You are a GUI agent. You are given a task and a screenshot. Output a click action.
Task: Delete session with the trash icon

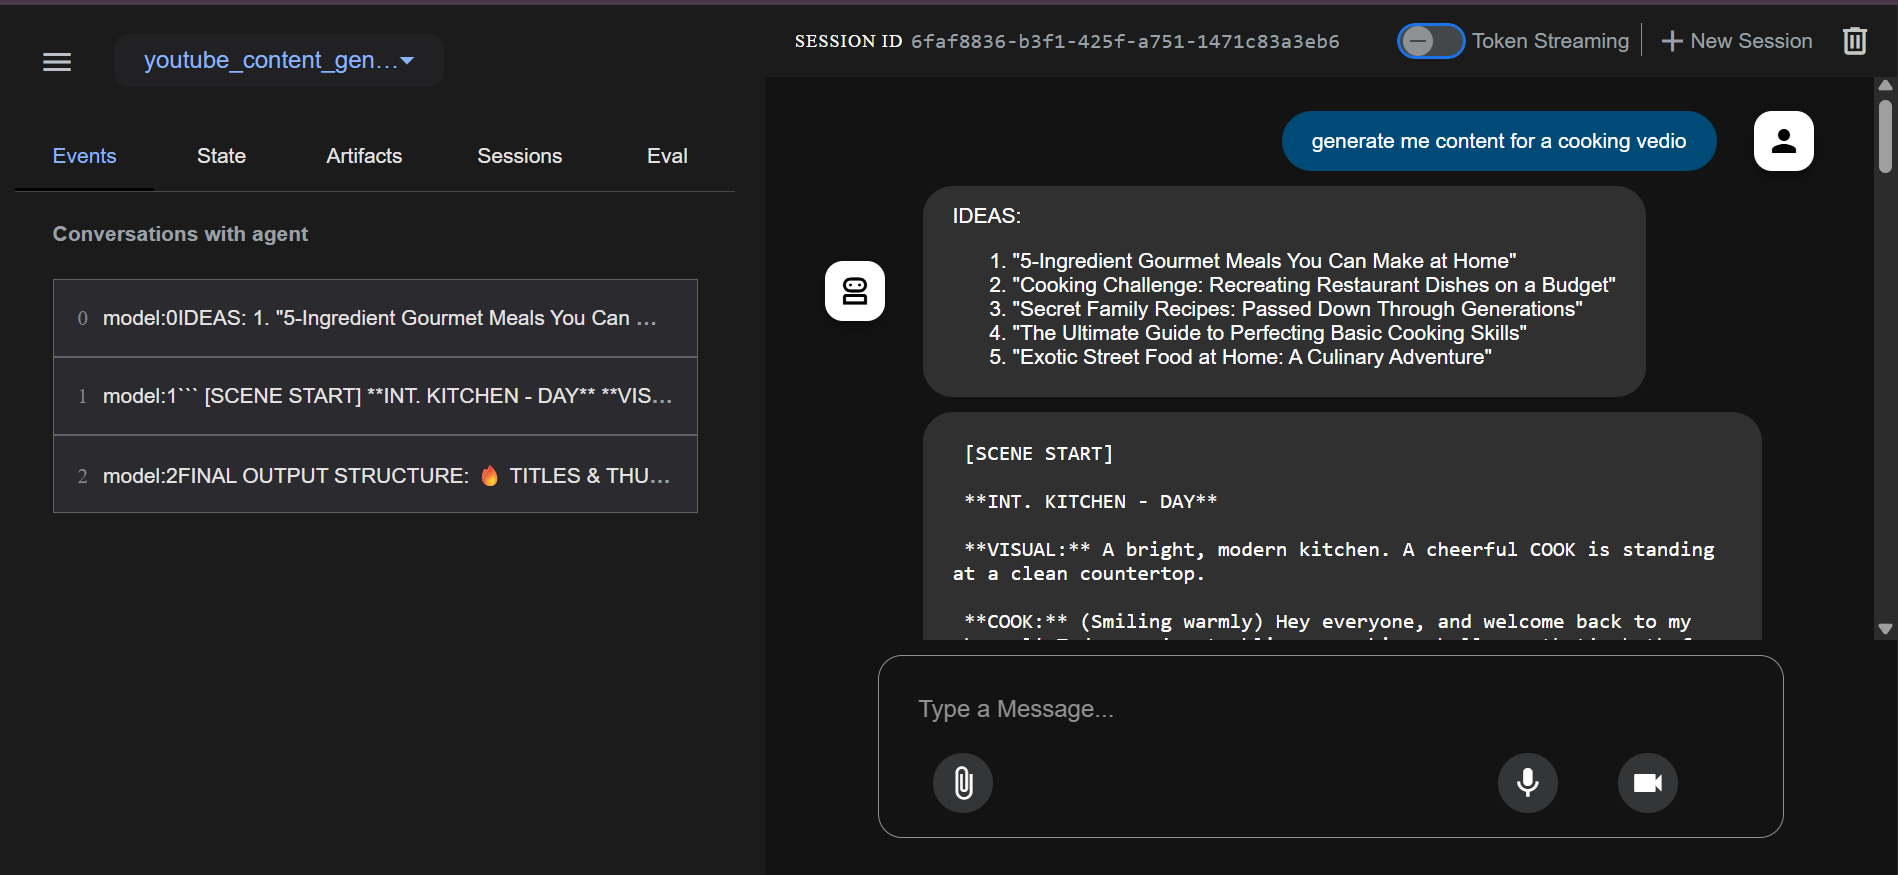coord(1855,41)
